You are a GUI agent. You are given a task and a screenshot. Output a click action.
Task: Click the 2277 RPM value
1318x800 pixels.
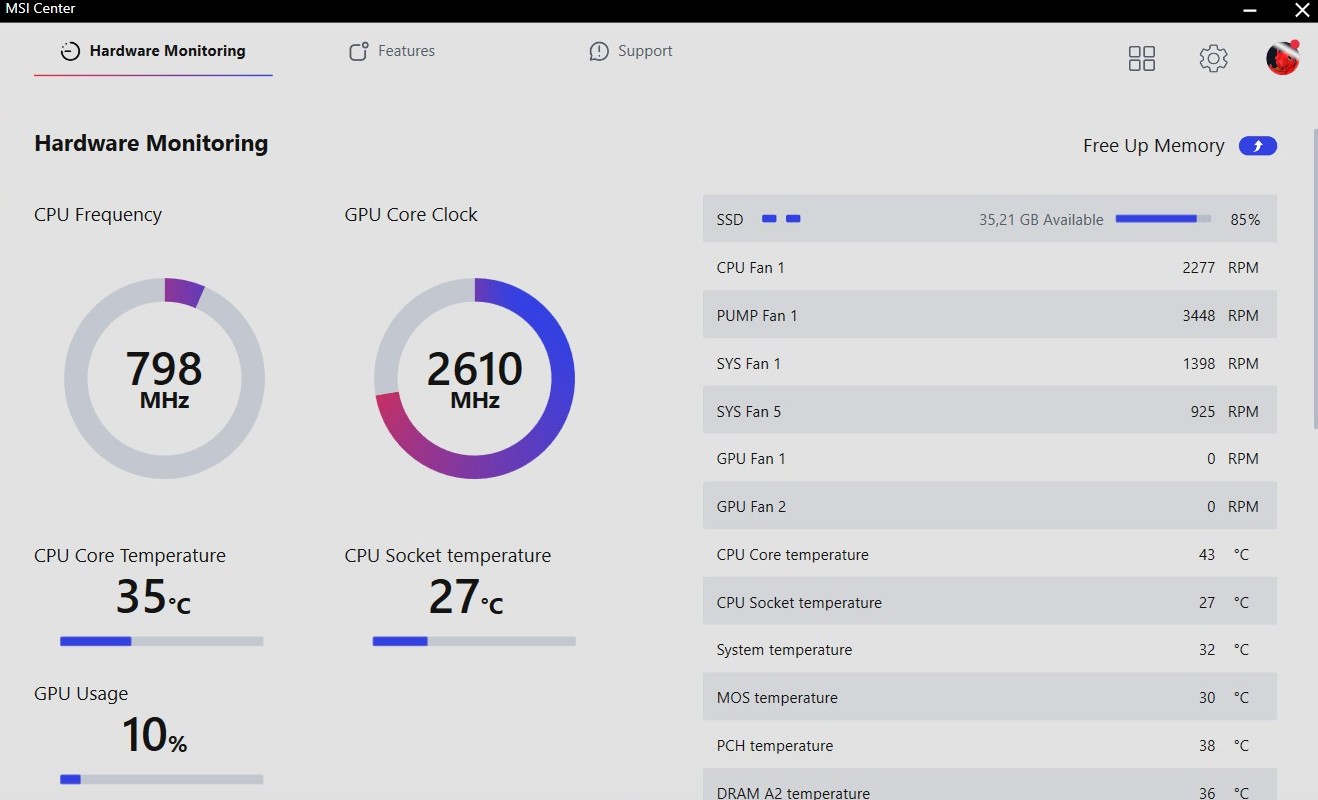click(1220, 267)
